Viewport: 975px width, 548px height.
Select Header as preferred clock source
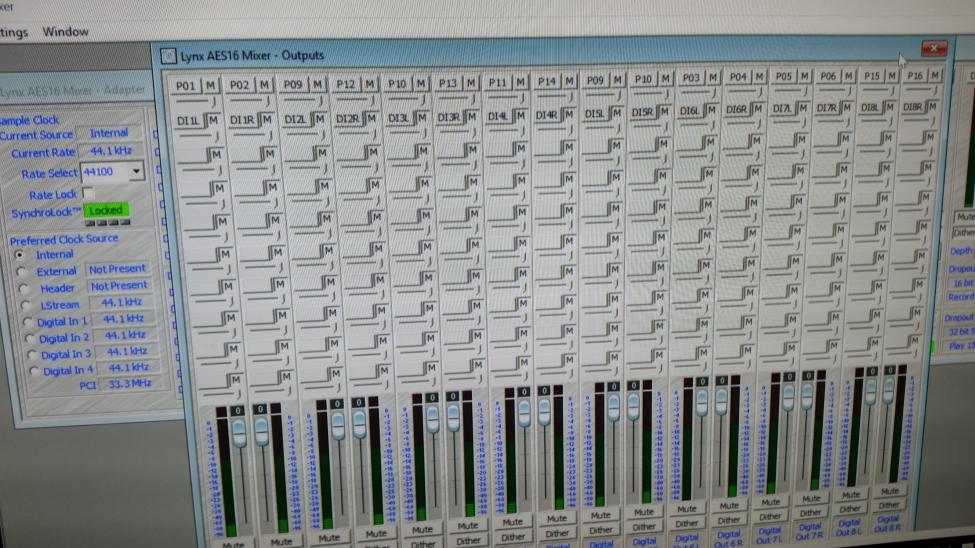point(24,289)
